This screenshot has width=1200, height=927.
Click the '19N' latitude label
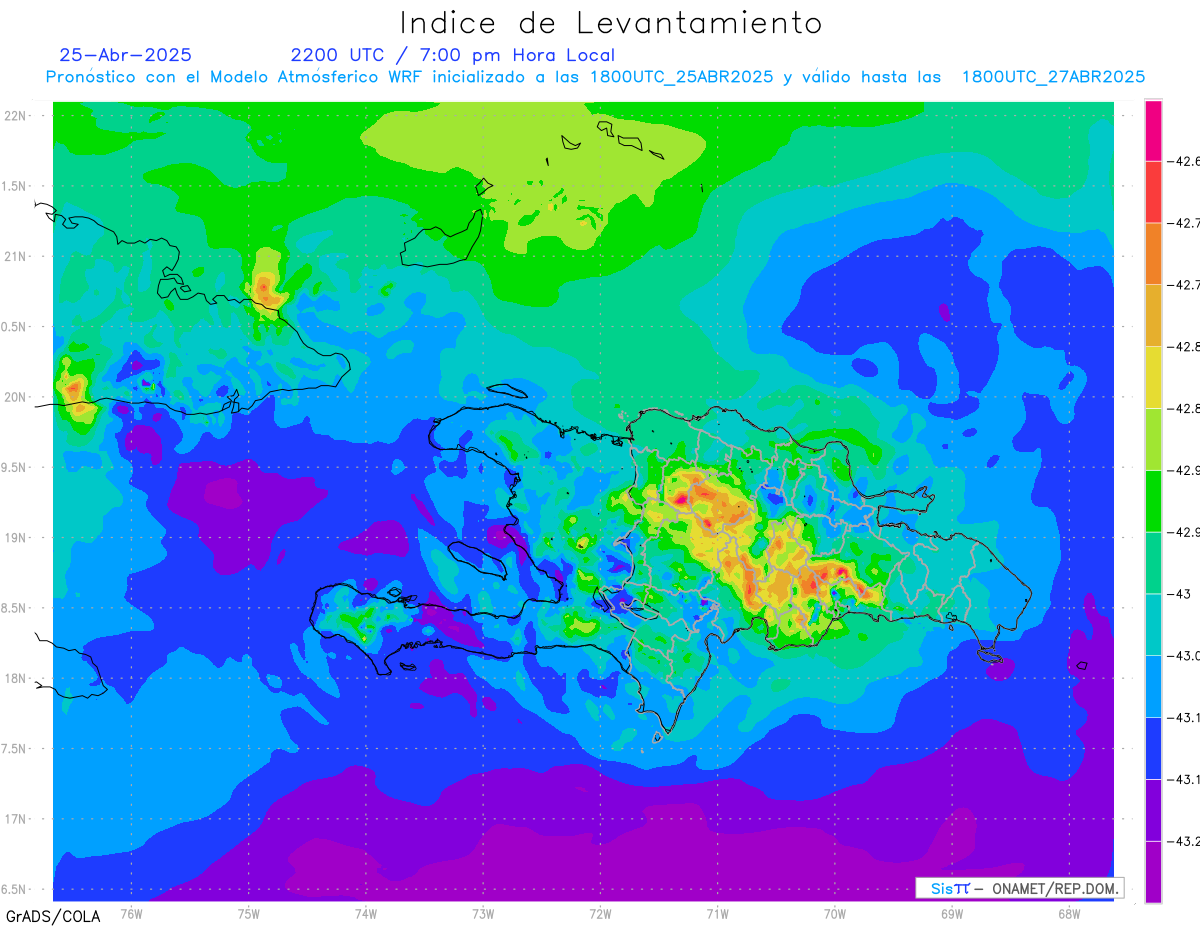15,537
